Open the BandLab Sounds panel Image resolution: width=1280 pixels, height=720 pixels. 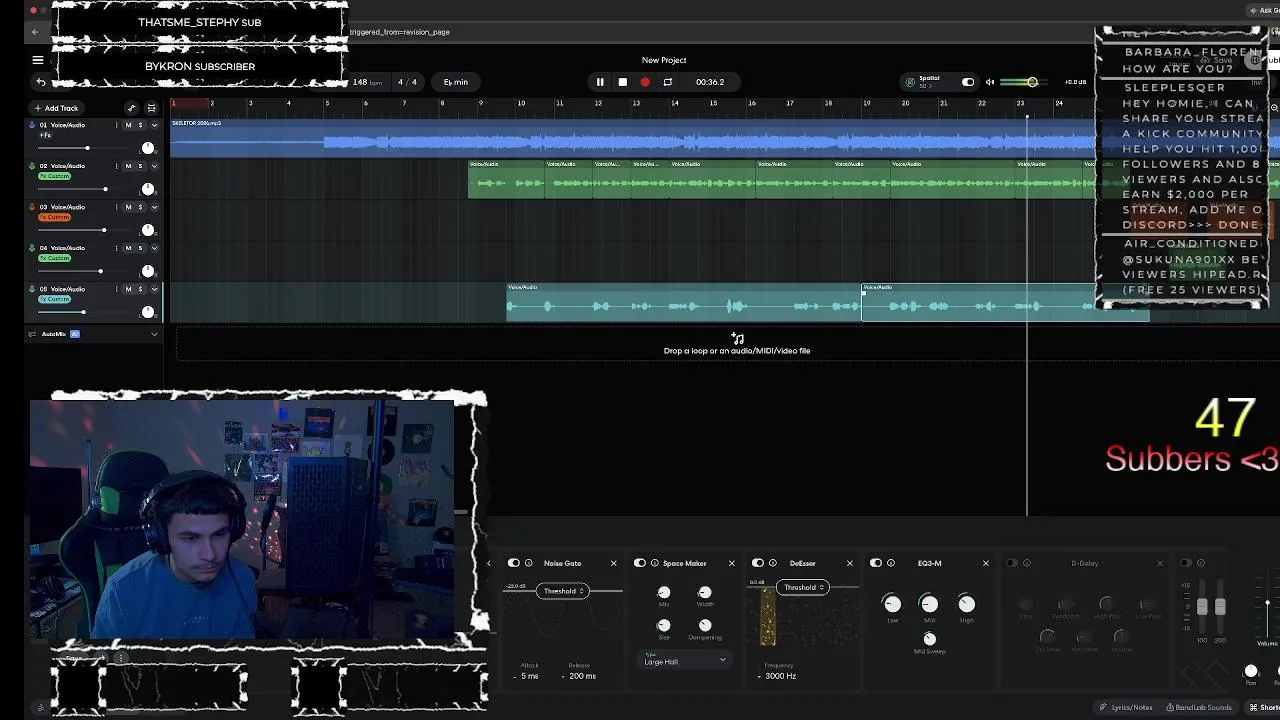point(1199,707)
